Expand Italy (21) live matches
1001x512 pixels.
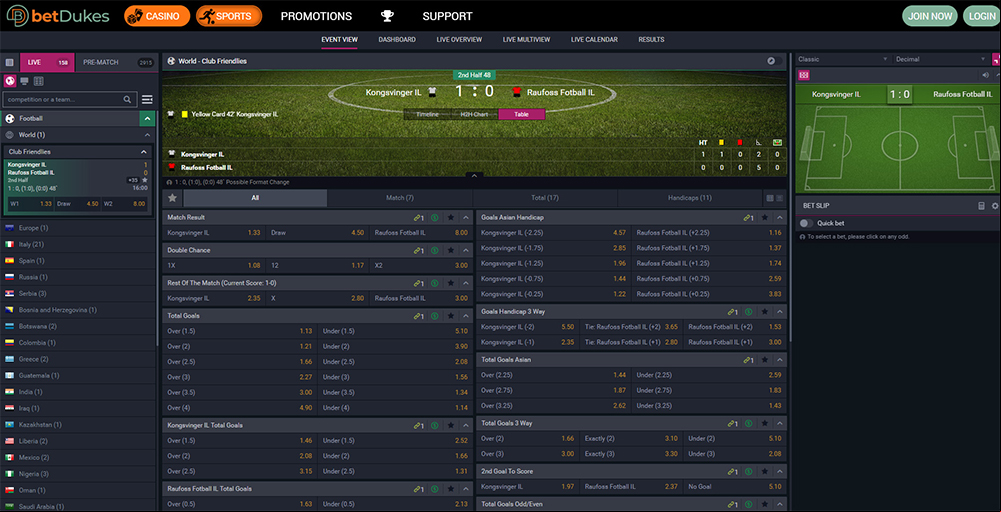[79, 245]
